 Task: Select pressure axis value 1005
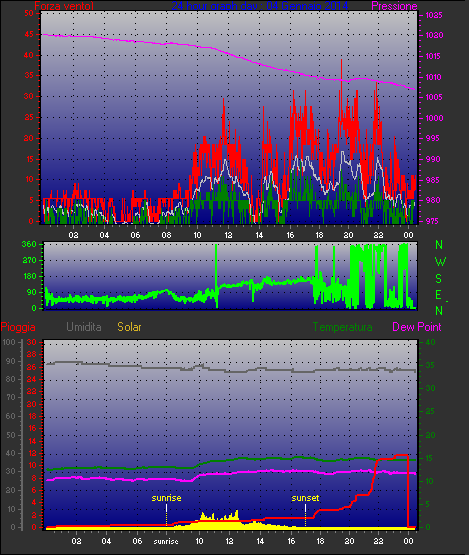(434, 97)
